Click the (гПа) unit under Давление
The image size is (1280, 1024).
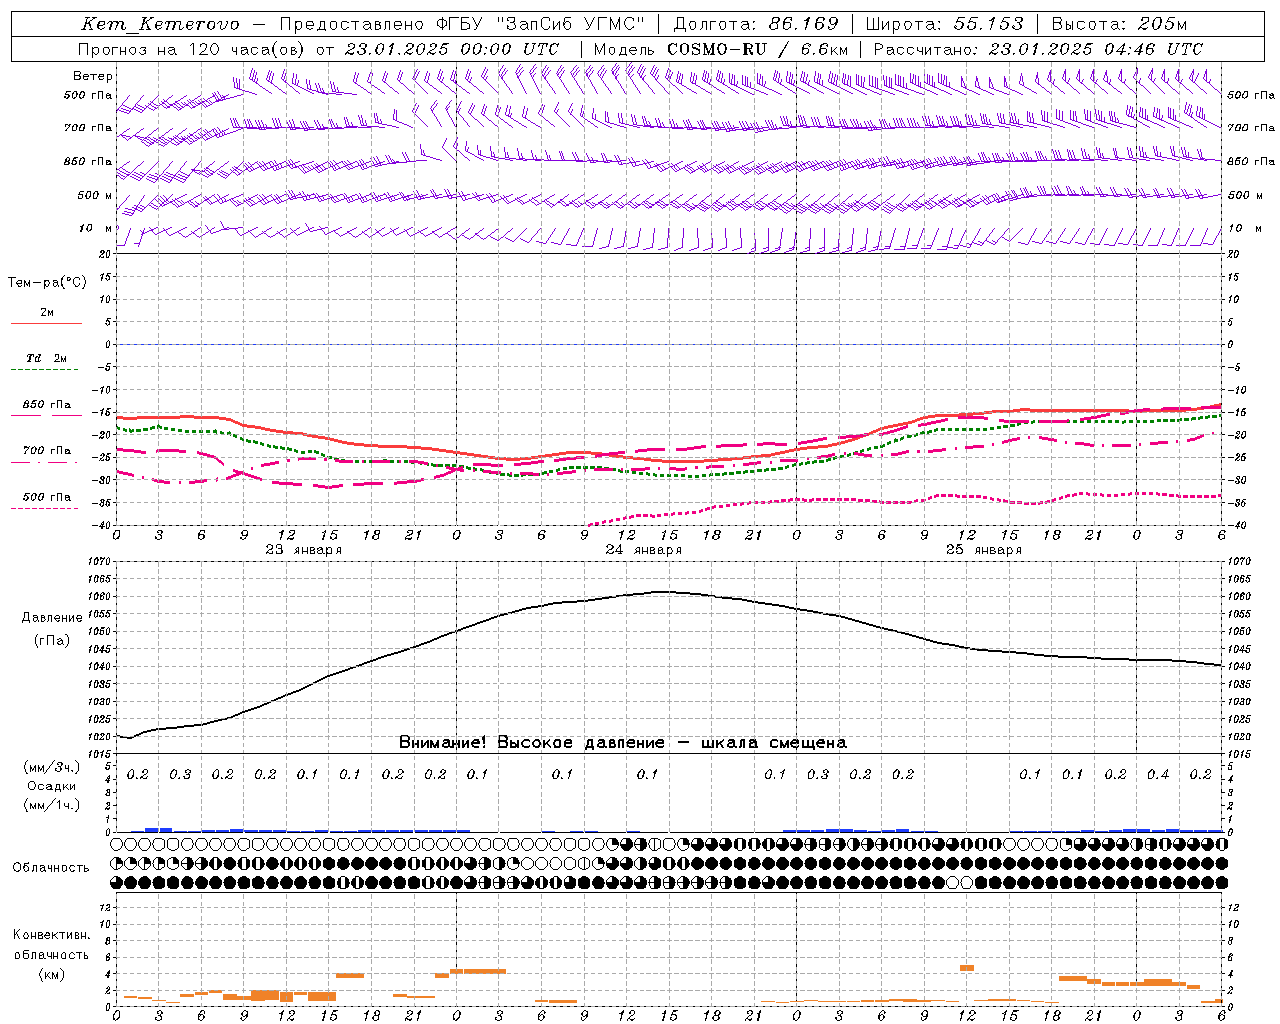pos(50,641)
